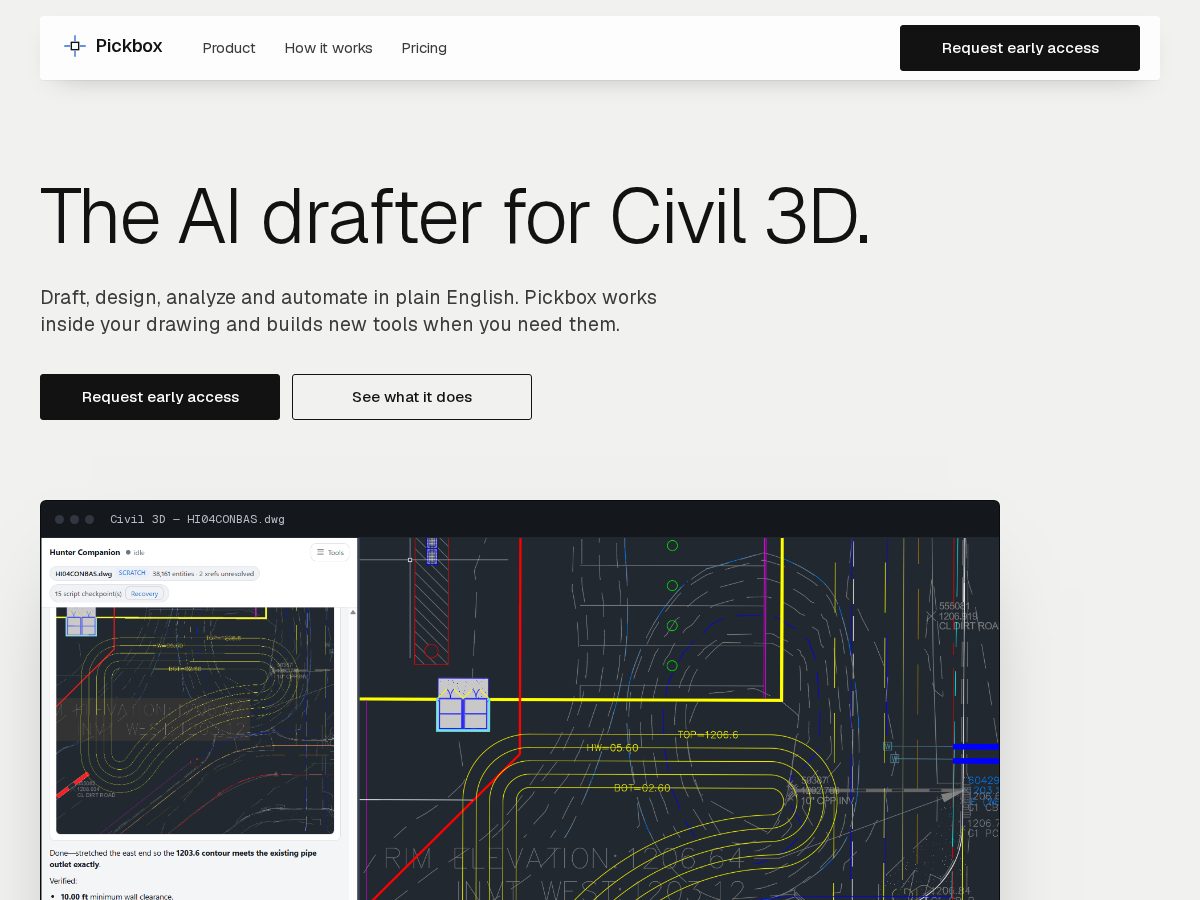This screenshot has width=1200, height=900.
Task: Open drawing thumbnail in companion chat
Action: pyautogui.click(x=195, y=720)
